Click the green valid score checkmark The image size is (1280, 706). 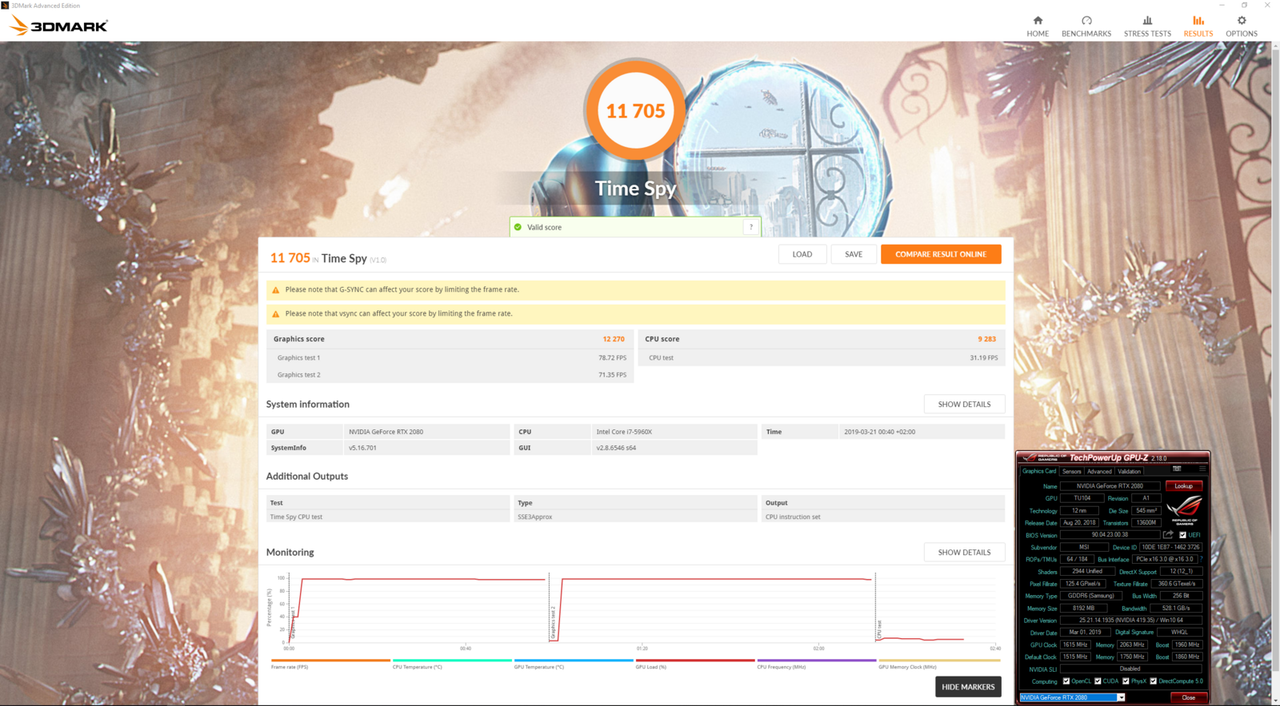click(518, 227)
